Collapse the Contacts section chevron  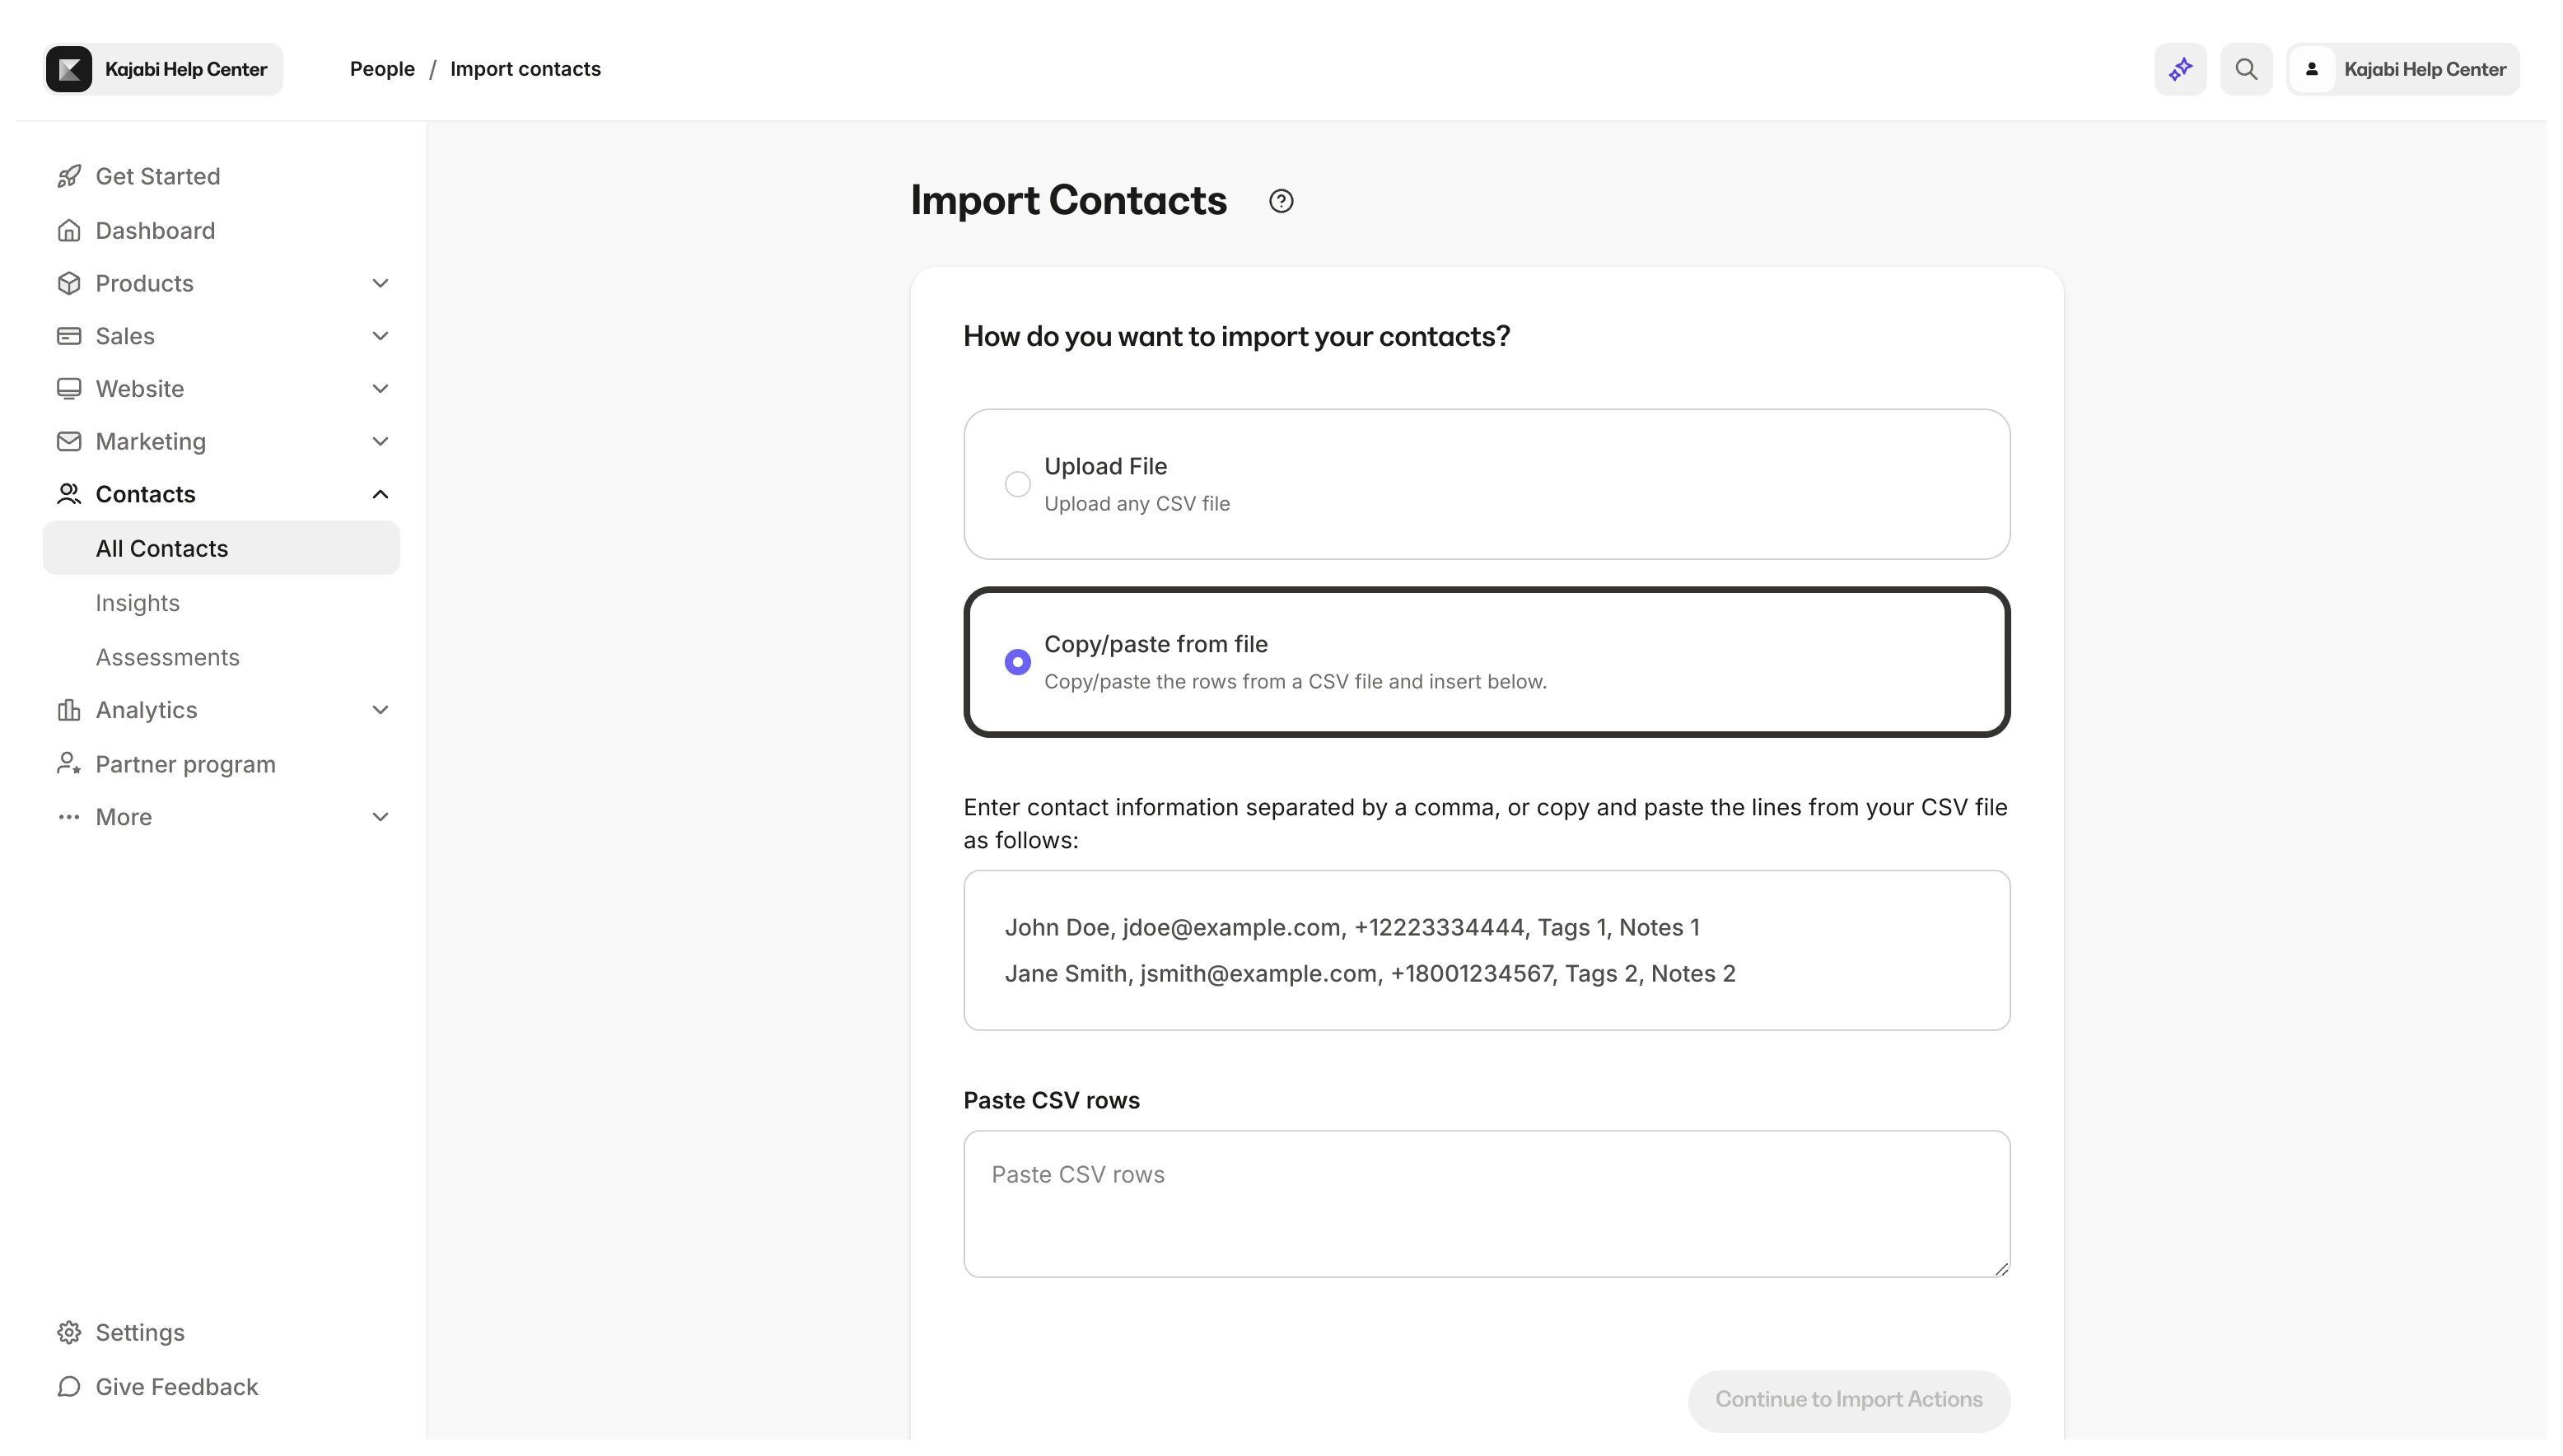[x=380, y=494]
